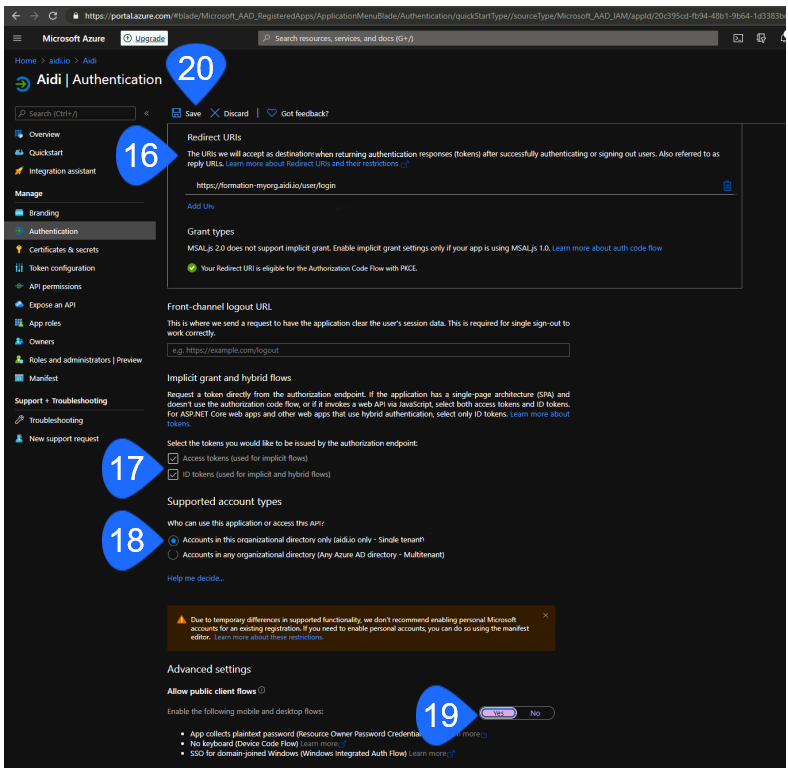Open Learn more about these restrictions link
The height and width of the screenshot is (770, 788).
[x=269, y=637]
